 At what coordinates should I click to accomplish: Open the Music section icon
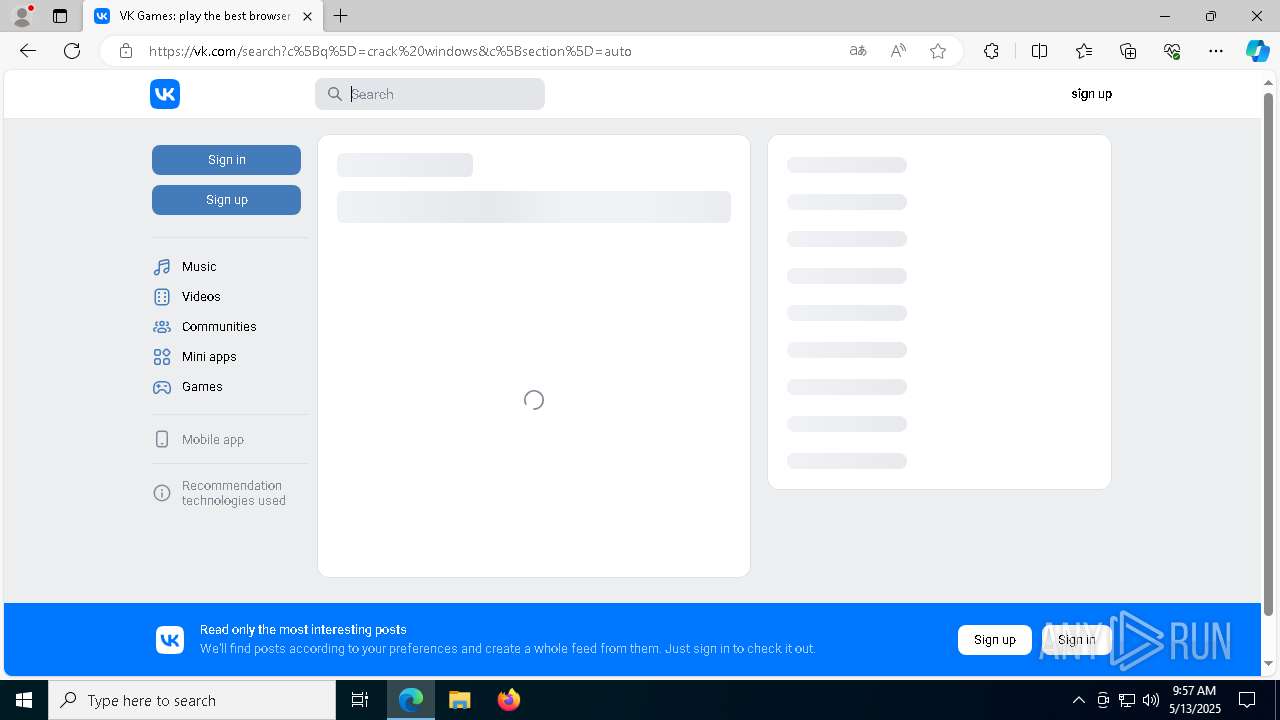162,267
